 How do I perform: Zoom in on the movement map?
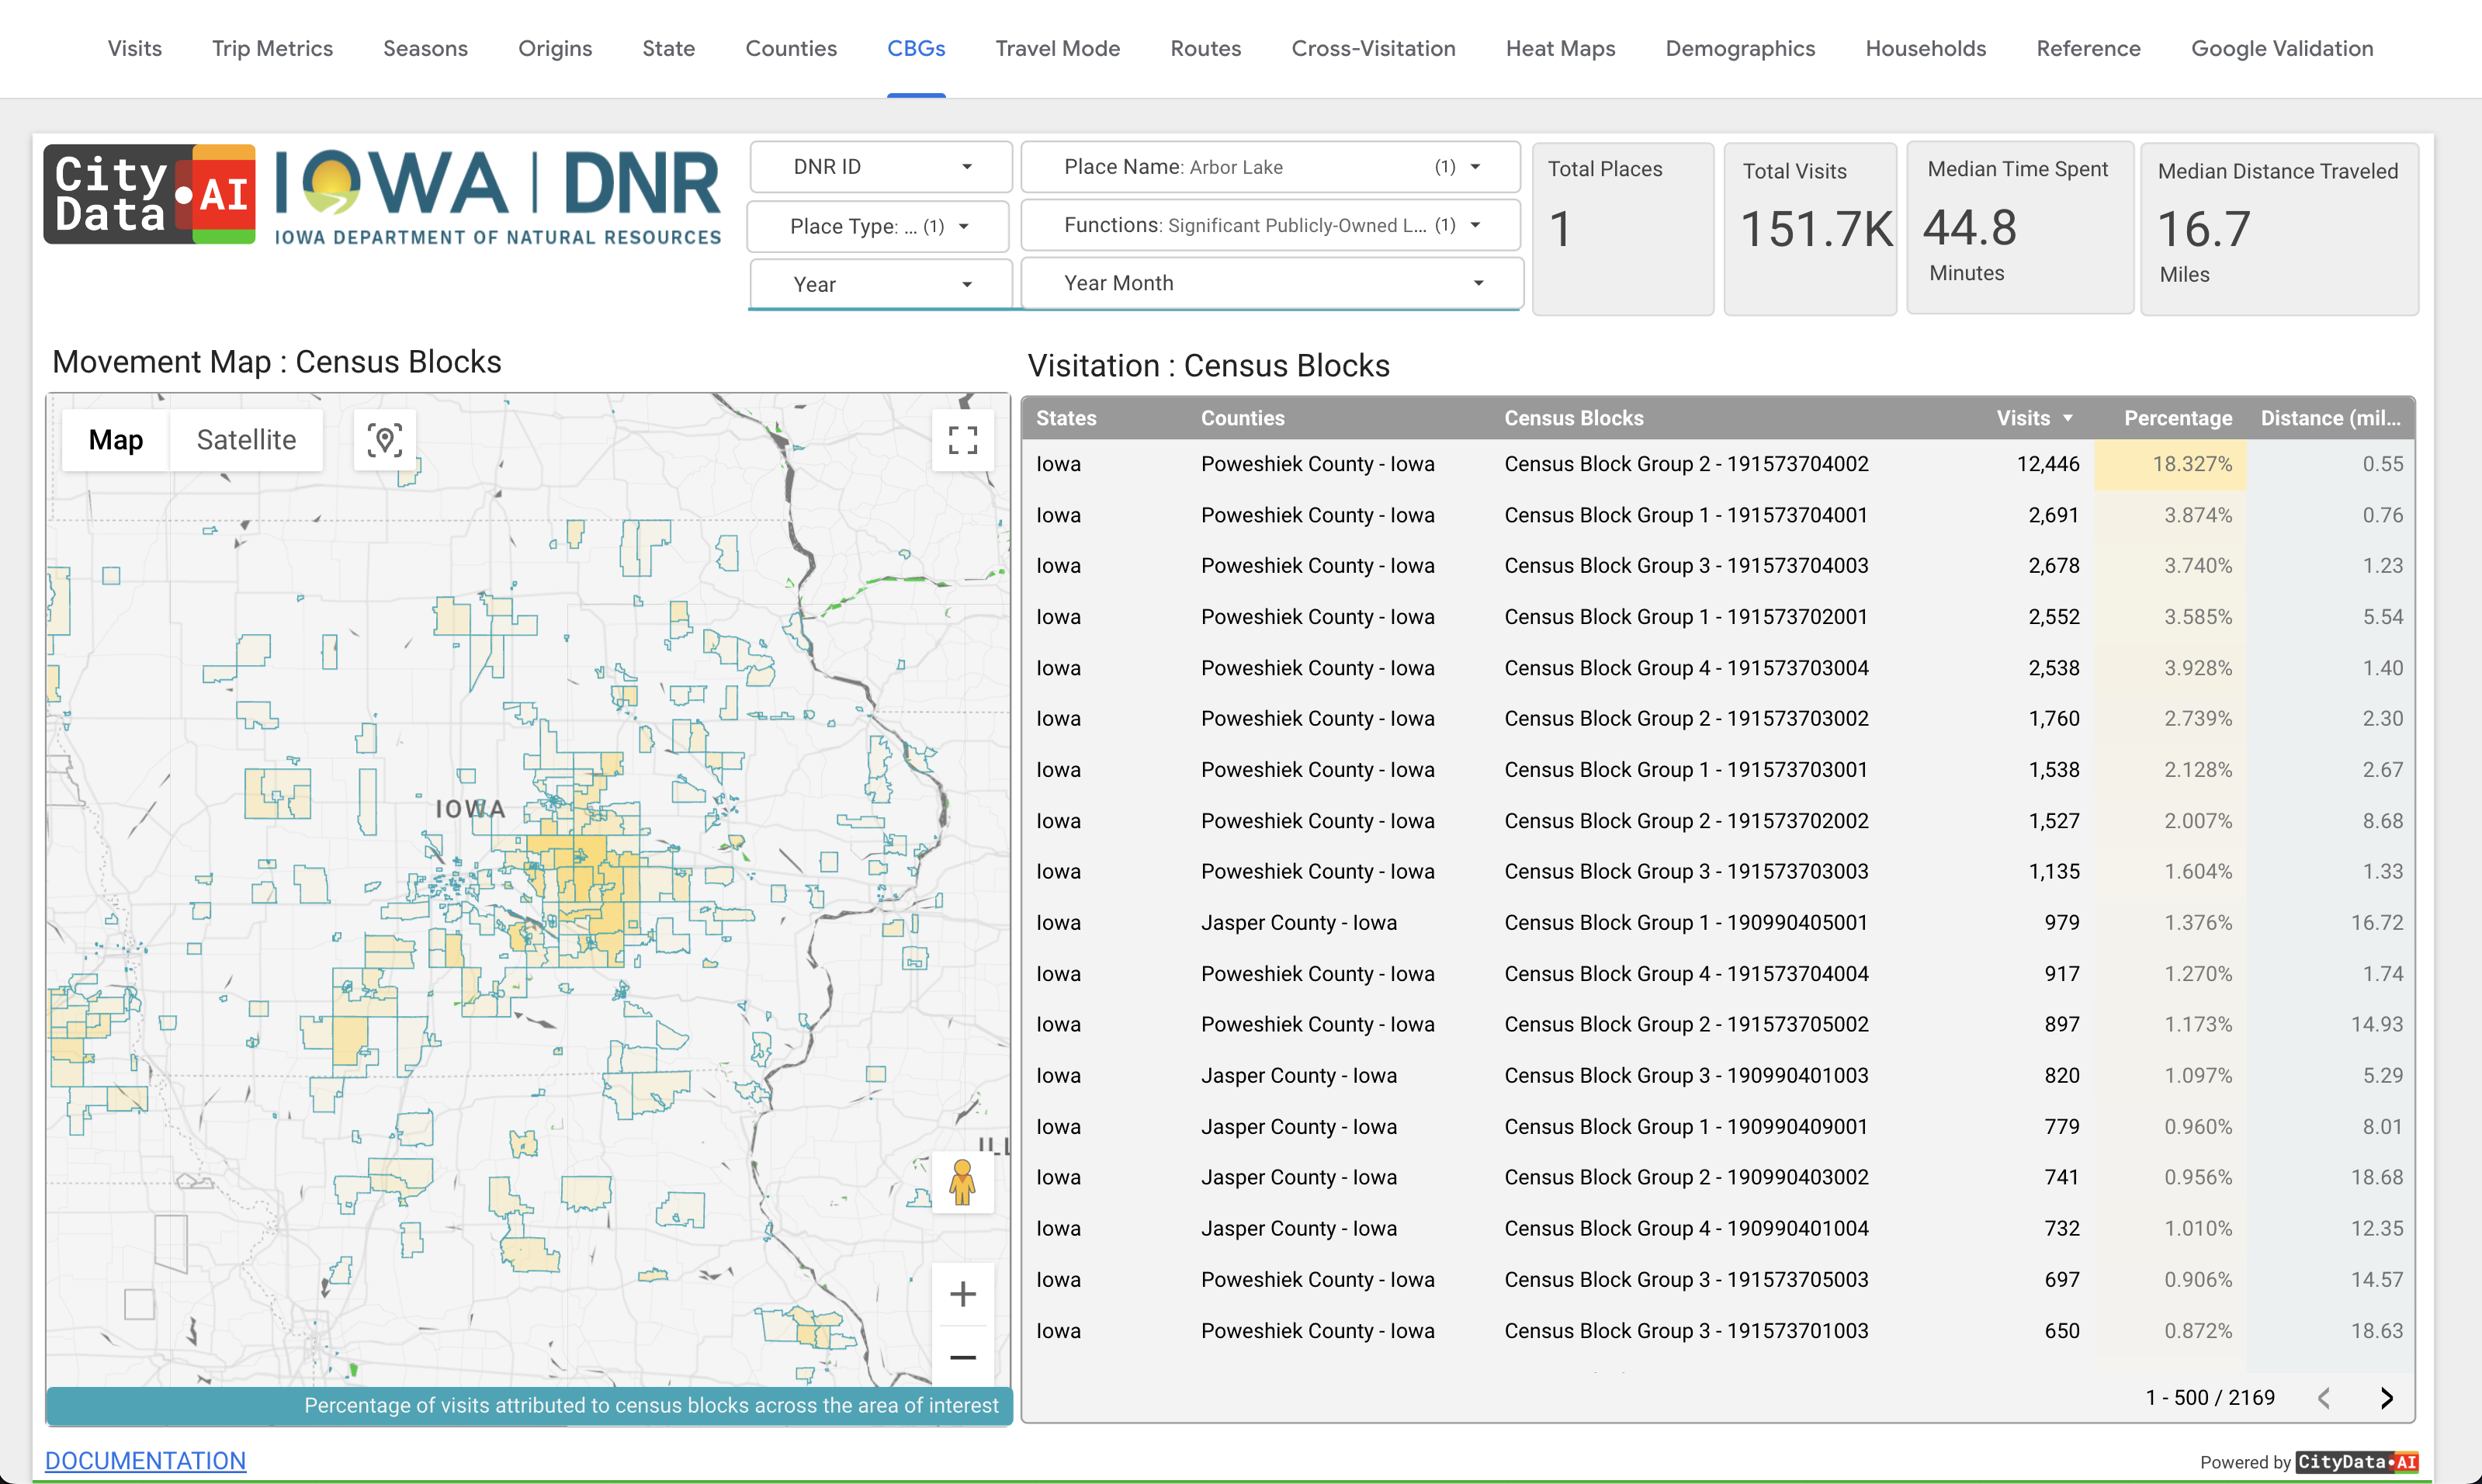click(x=962, y=1294)
